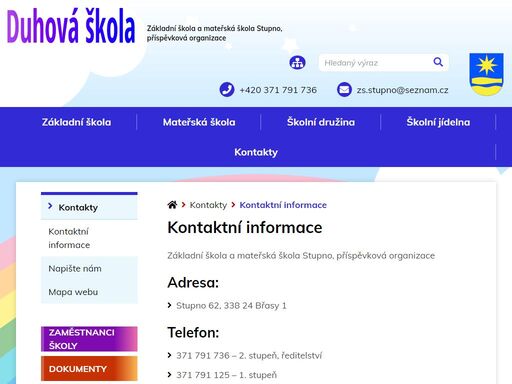The width and height of the screenshot is (512, 384).
Task: Select phone line 371 791 125 – 1. stupeň
Action: point(226,375)
